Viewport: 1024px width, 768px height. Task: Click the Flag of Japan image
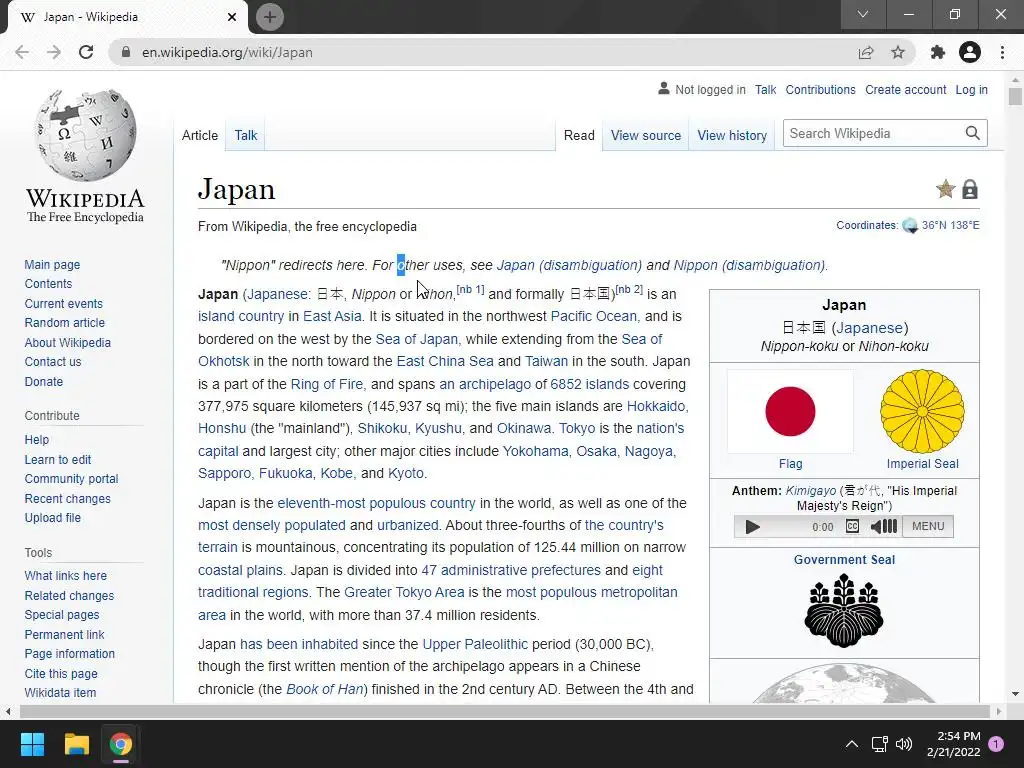(x=790, y=411)
